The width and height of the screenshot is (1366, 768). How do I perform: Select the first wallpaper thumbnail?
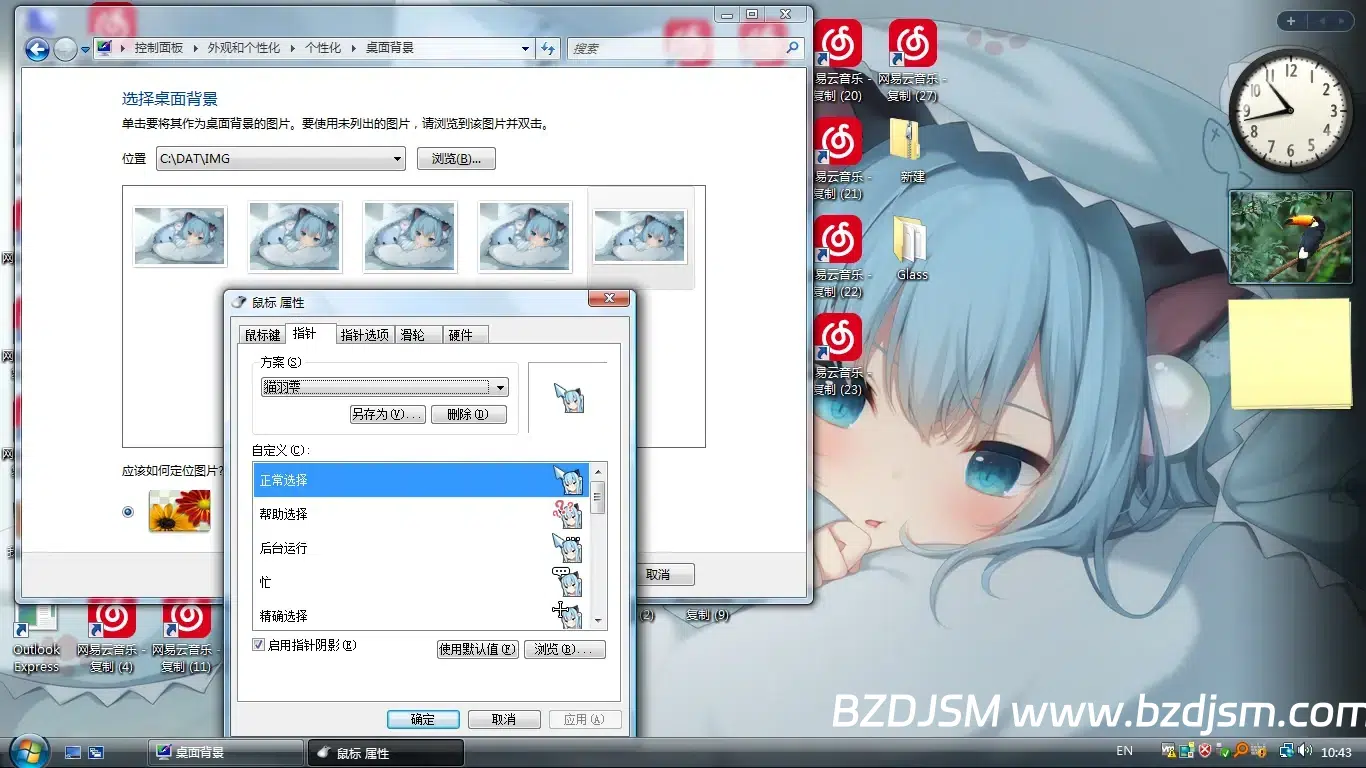click(x=180, y=237)
